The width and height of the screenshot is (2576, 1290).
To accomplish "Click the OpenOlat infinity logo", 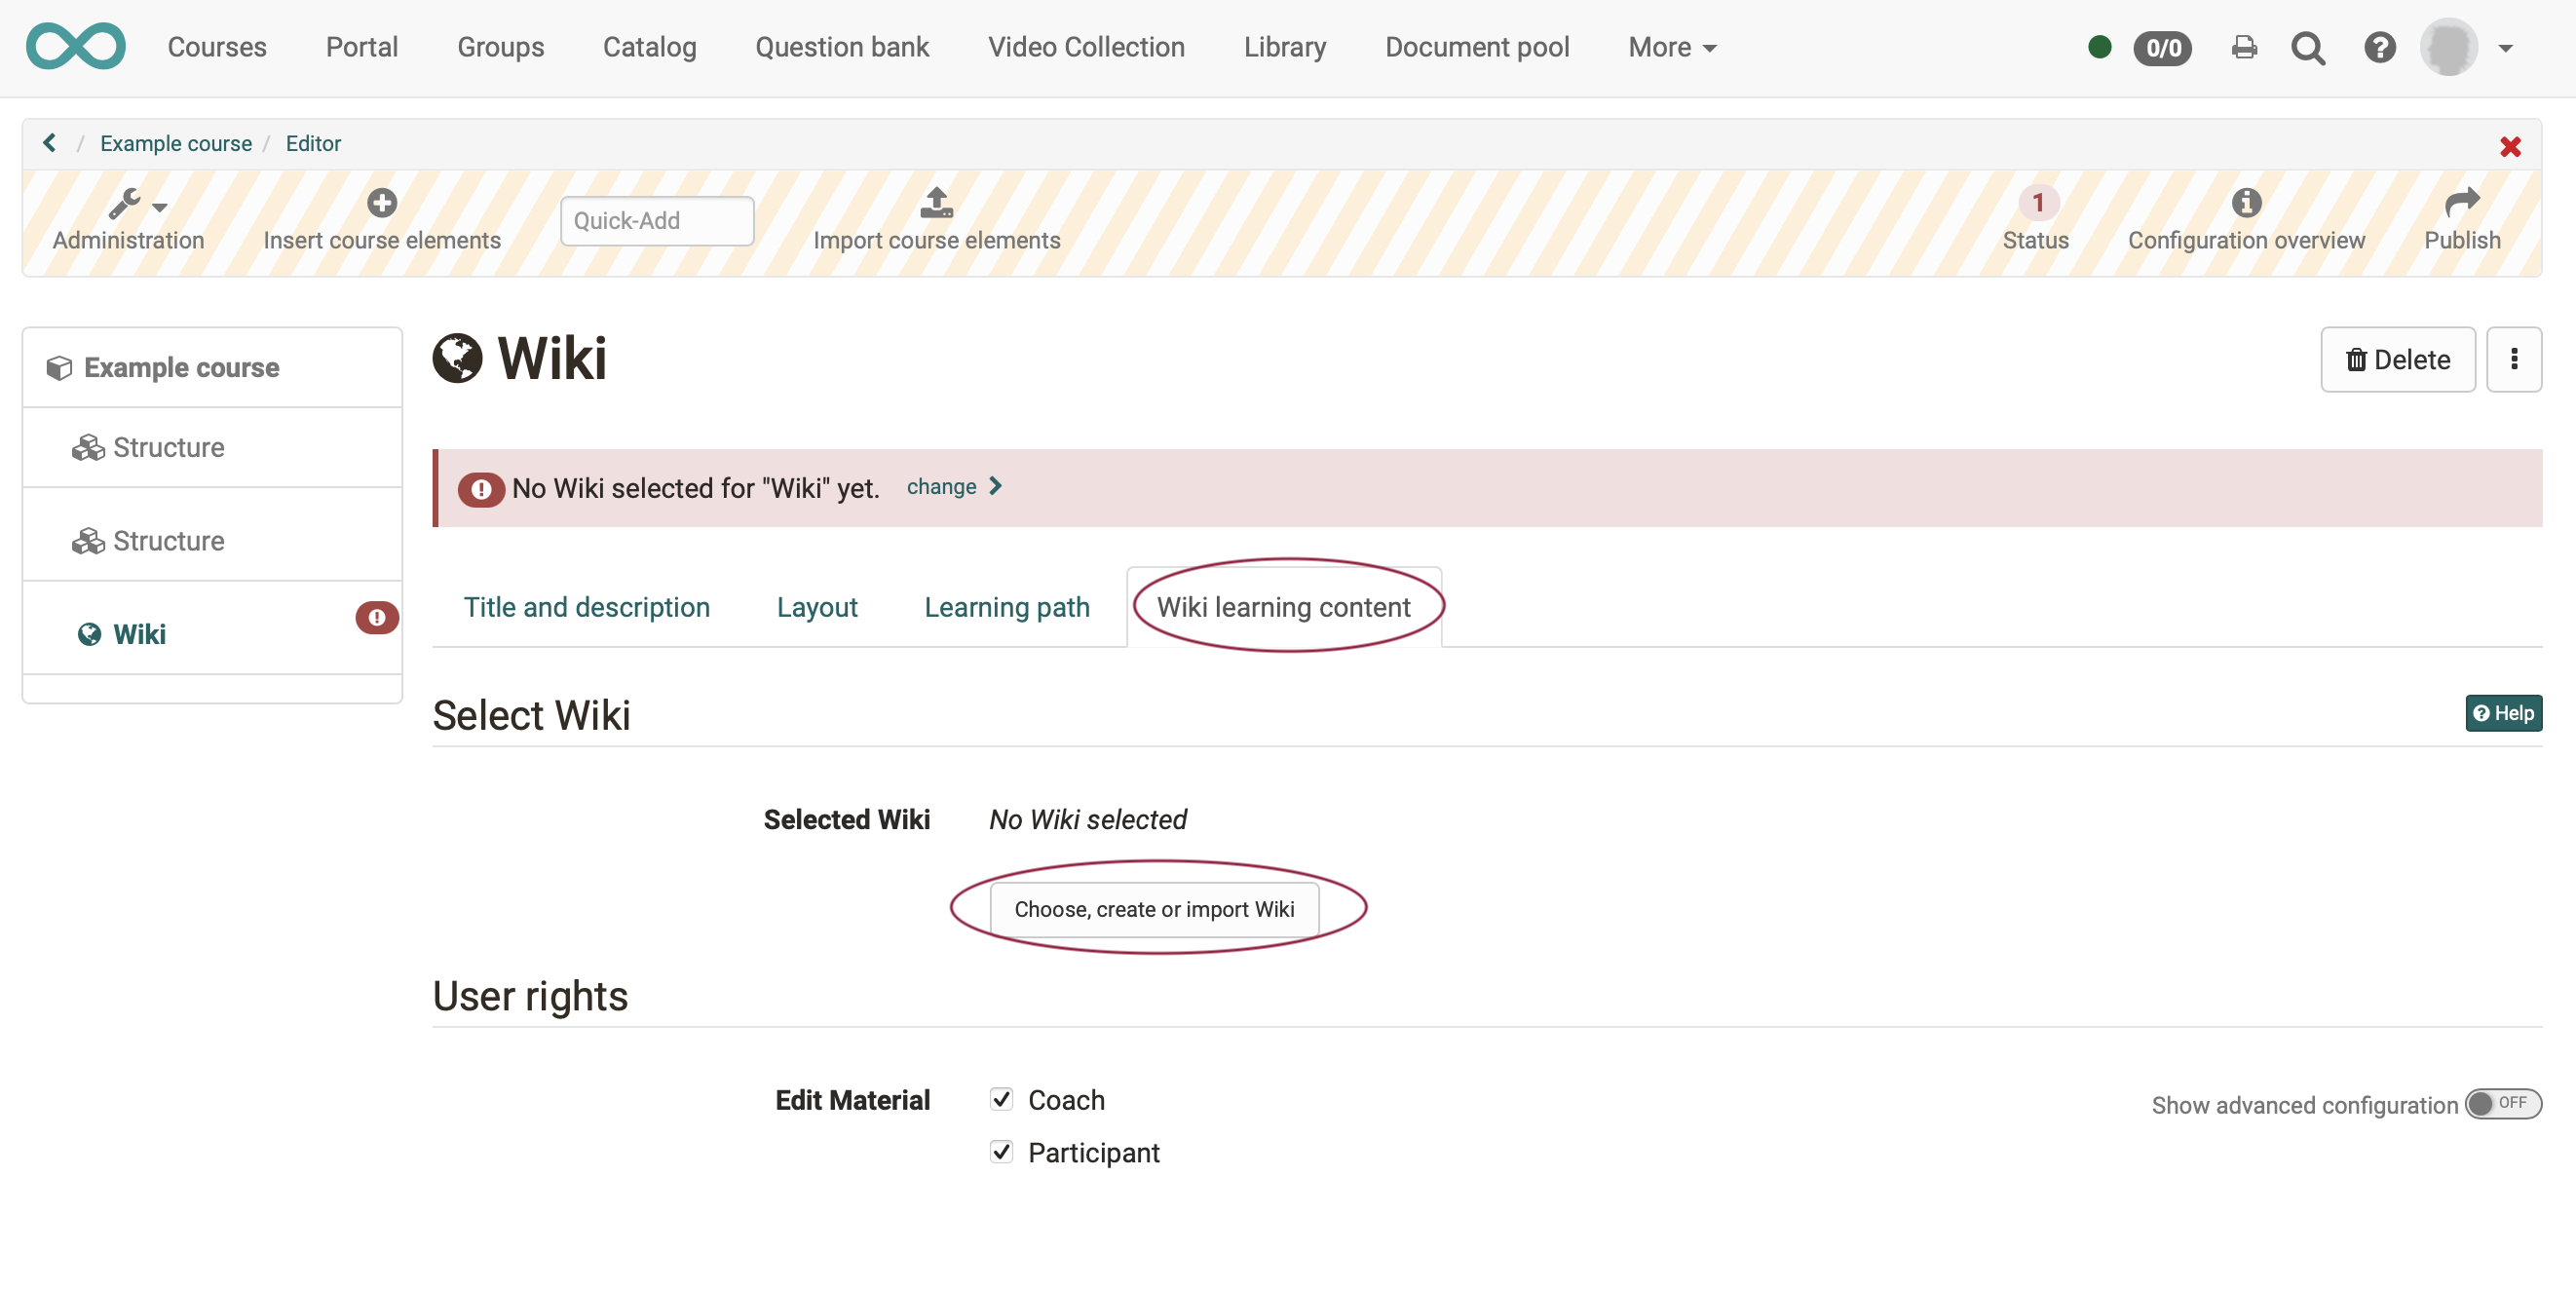I will pos(76,47).
